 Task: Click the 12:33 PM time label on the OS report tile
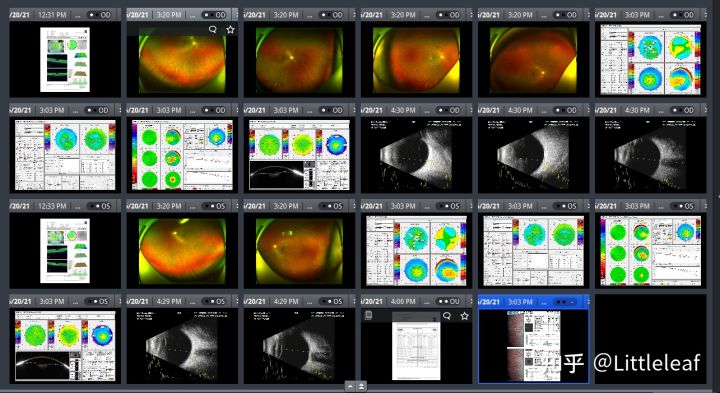(x=52, y=206)
